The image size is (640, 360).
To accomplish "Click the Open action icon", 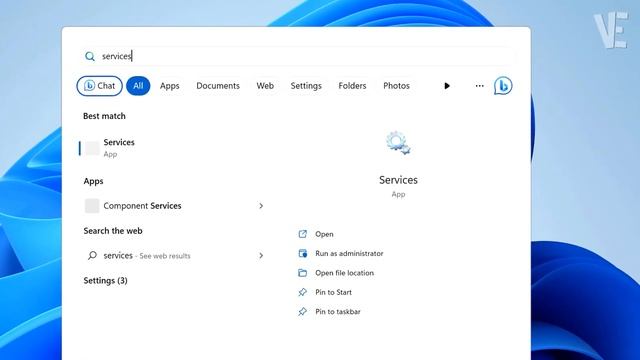I will pyautogui.click(x=302, y=234).
